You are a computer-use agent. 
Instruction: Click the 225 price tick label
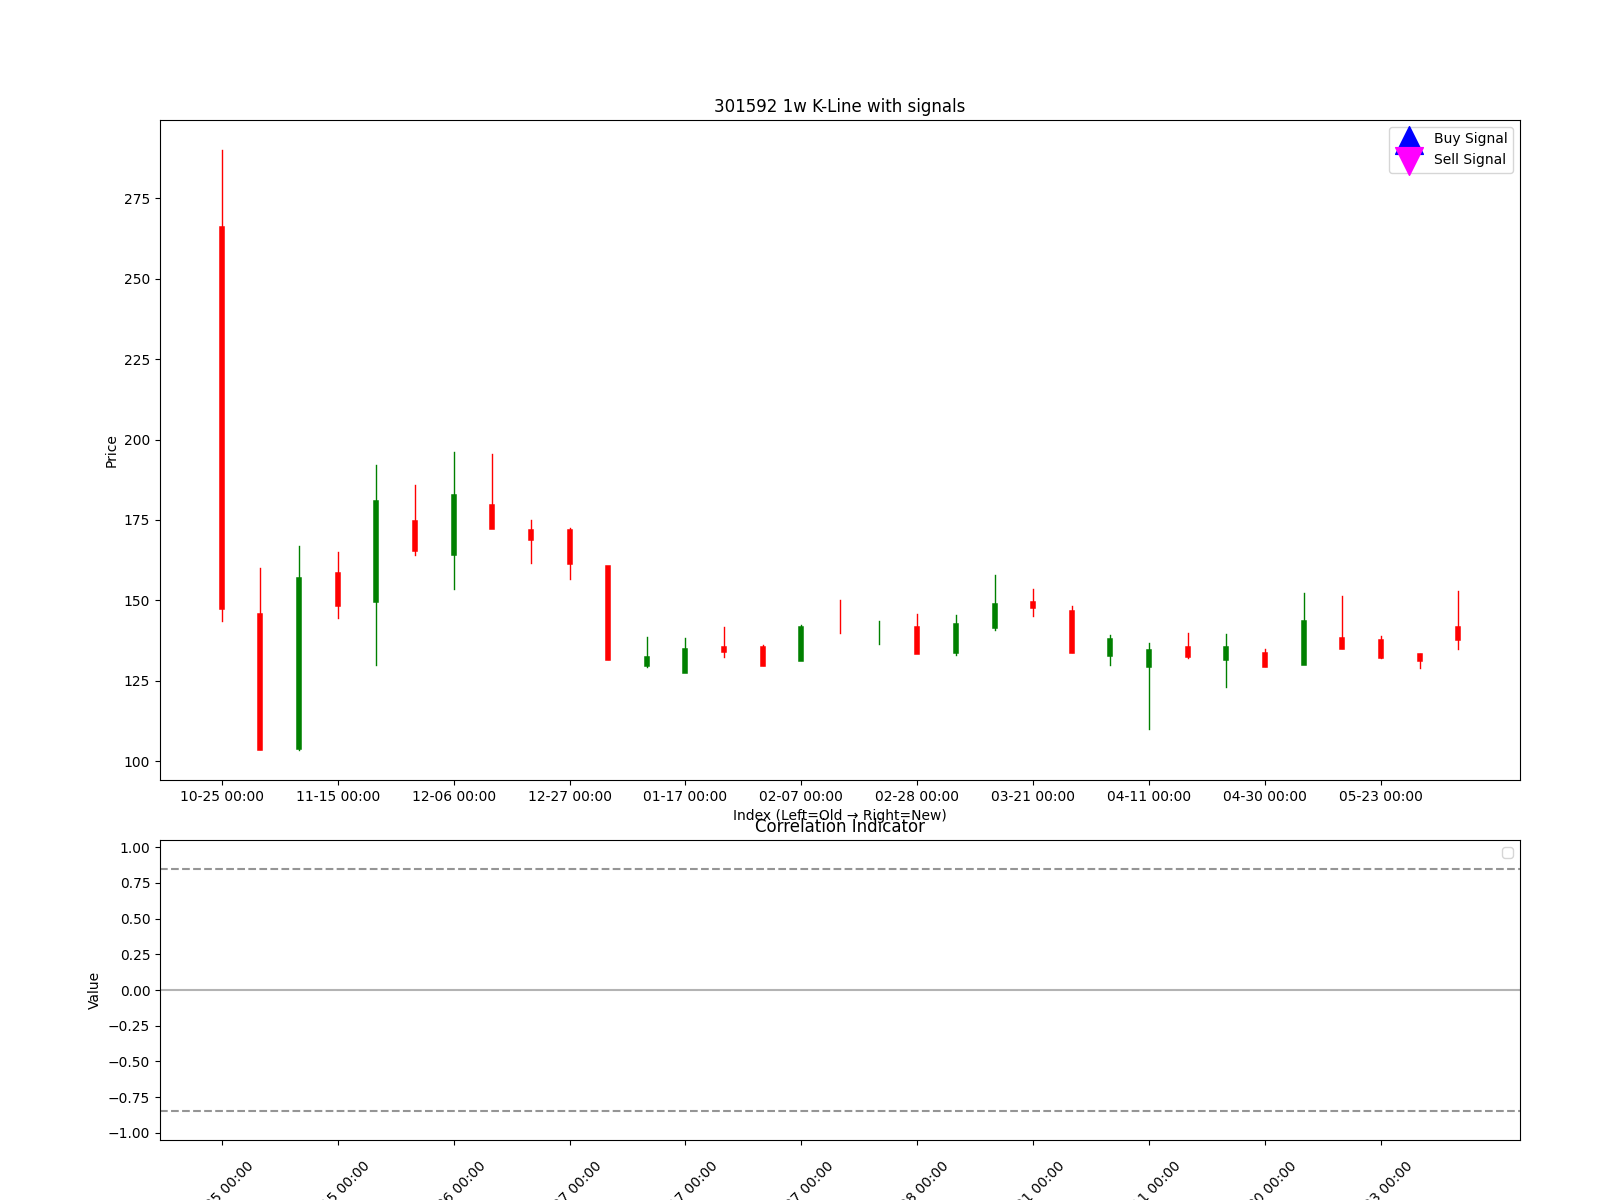[137, 360]
